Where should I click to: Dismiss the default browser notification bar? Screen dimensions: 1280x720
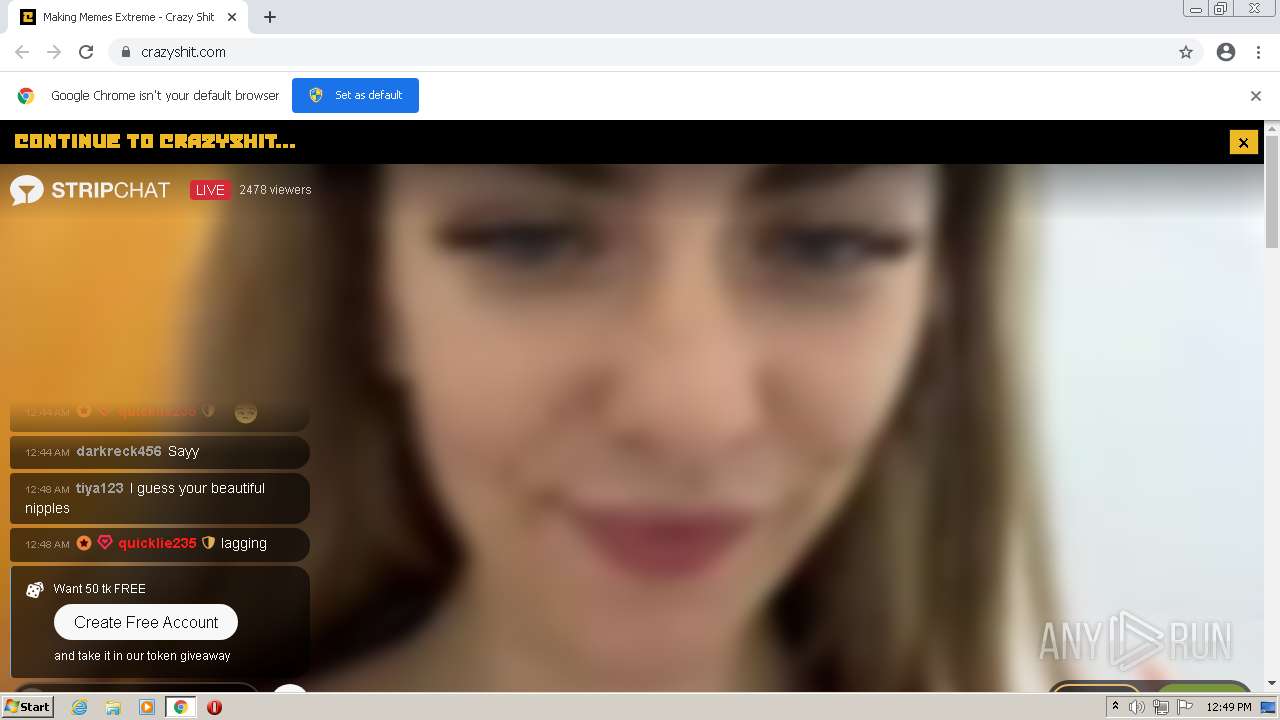(1255, 96)
